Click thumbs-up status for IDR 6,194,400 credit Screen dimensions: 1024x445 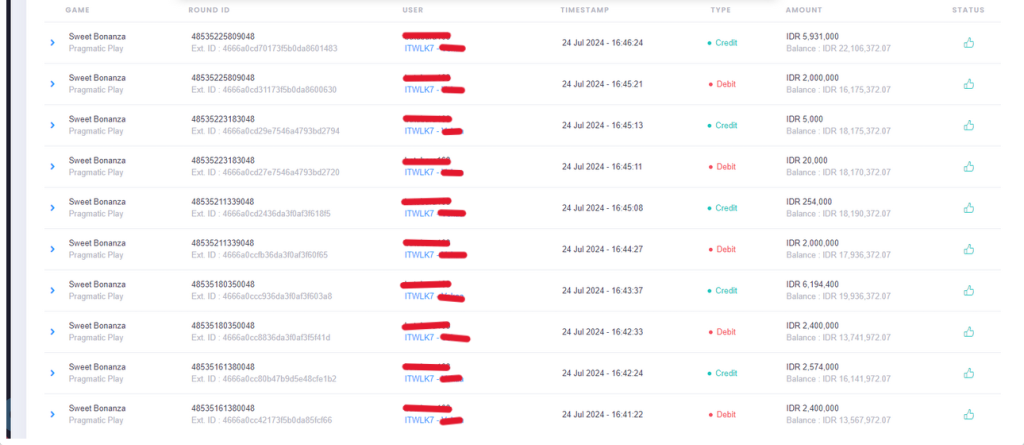[968, 290]
